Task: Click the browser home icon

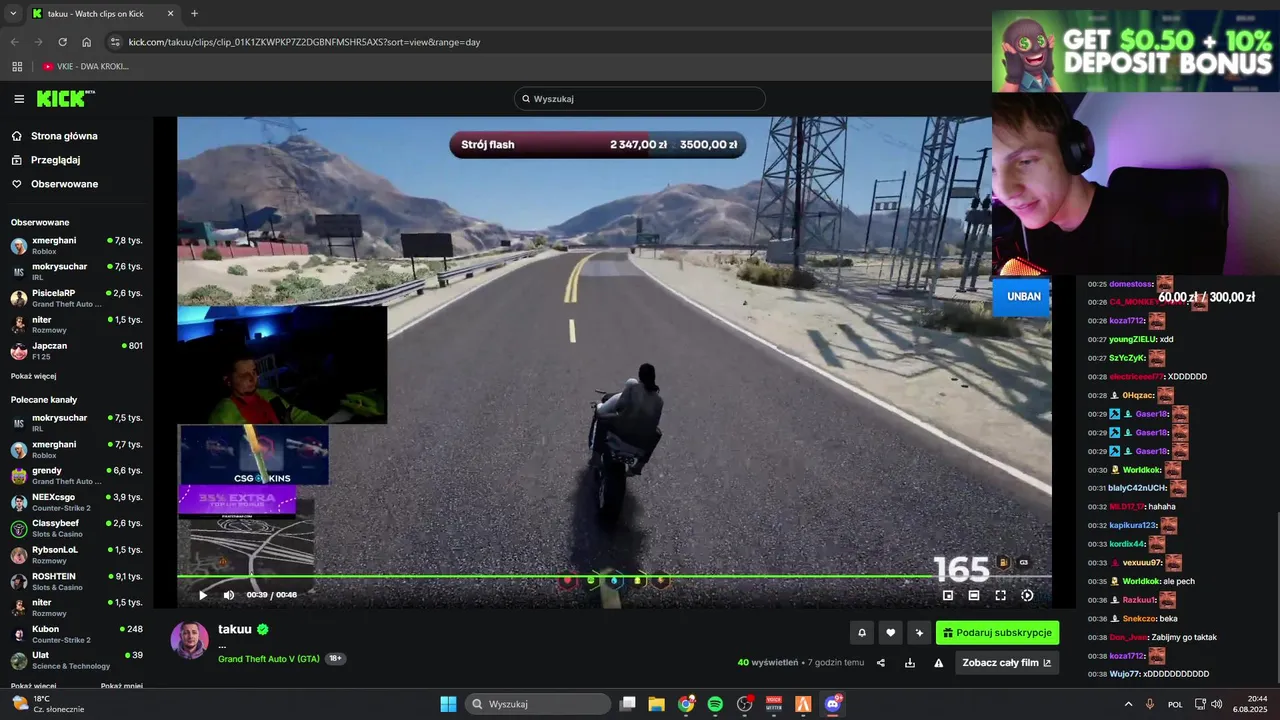Action: (x=86, y=42)
